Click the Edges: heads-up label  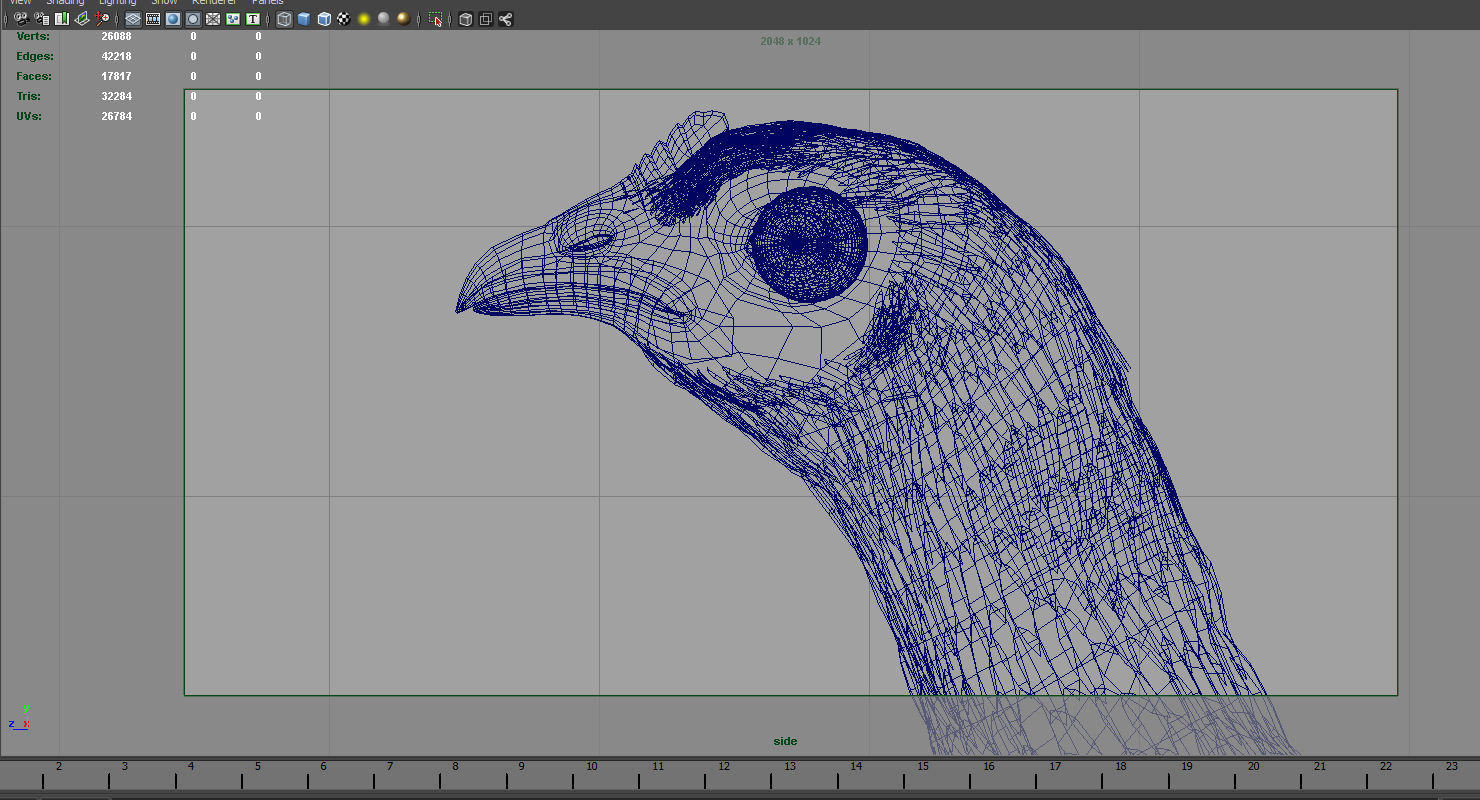[x=35, y=56]
